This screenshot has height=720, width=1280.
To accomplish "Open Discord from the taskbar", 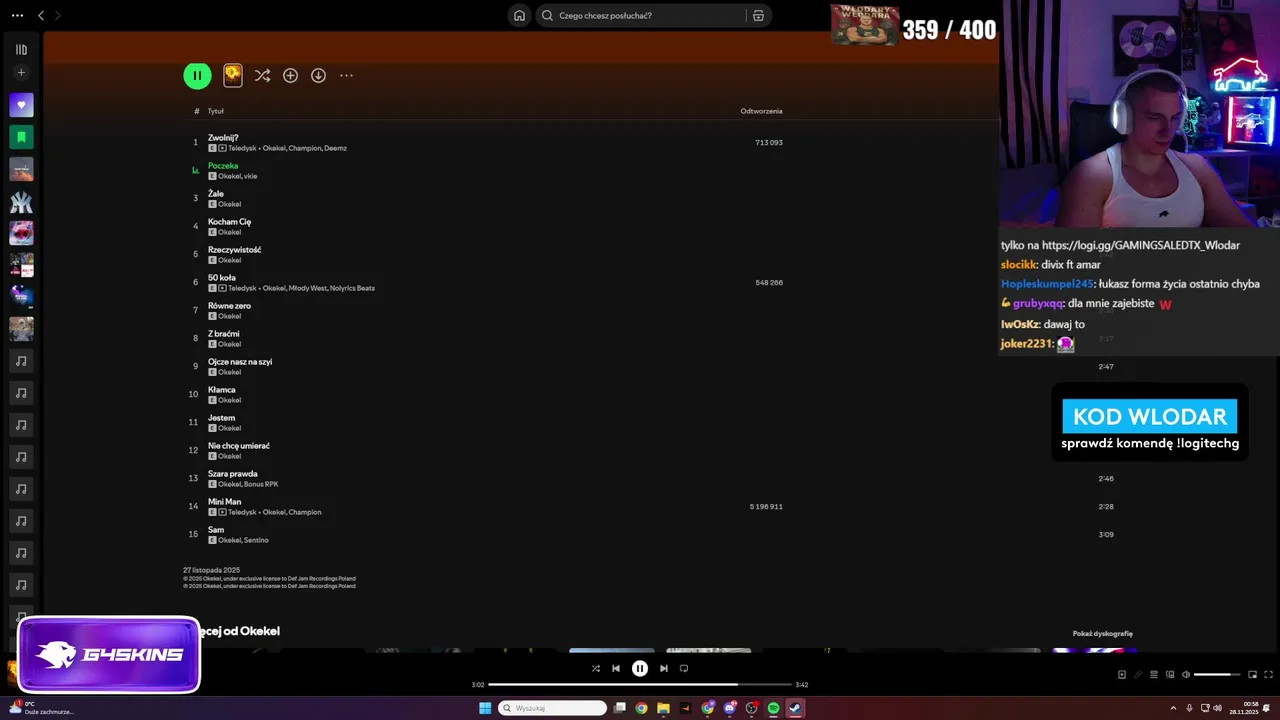I will pyautogui.click(x=730, y=708).
